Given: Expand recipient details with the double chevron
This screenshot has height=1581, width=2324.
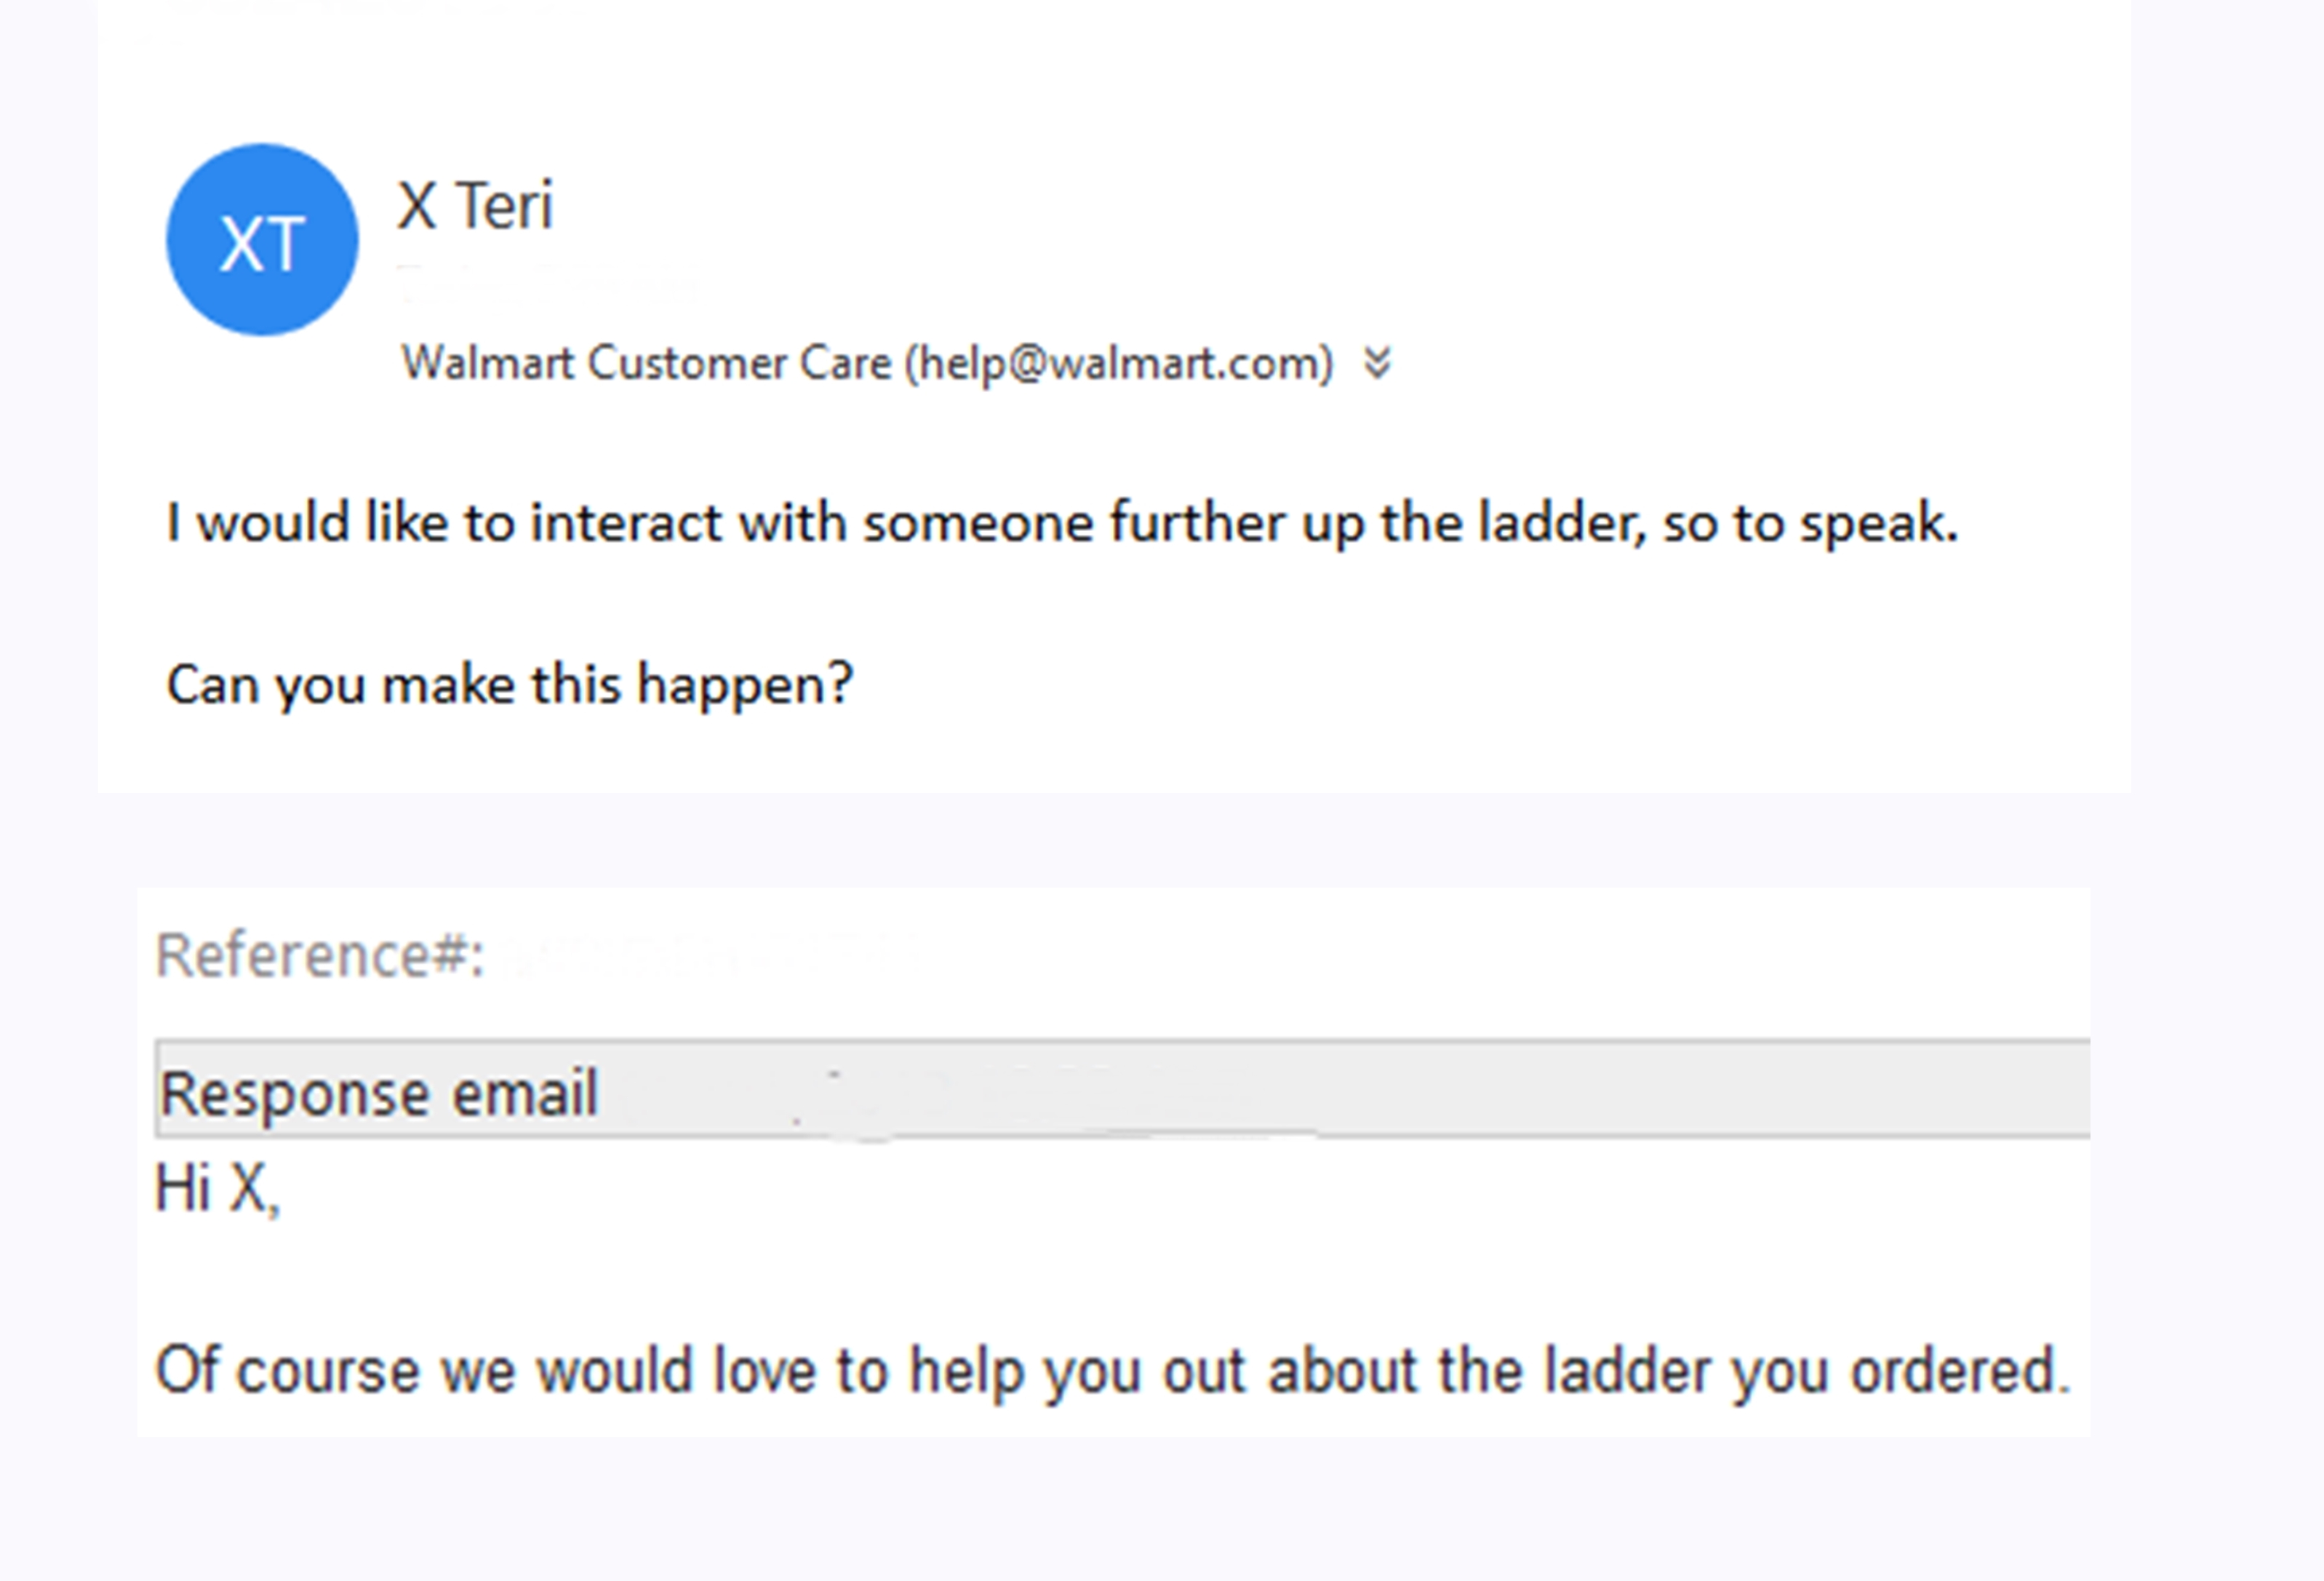Looking at the screenshot, I should [1377, 363].
